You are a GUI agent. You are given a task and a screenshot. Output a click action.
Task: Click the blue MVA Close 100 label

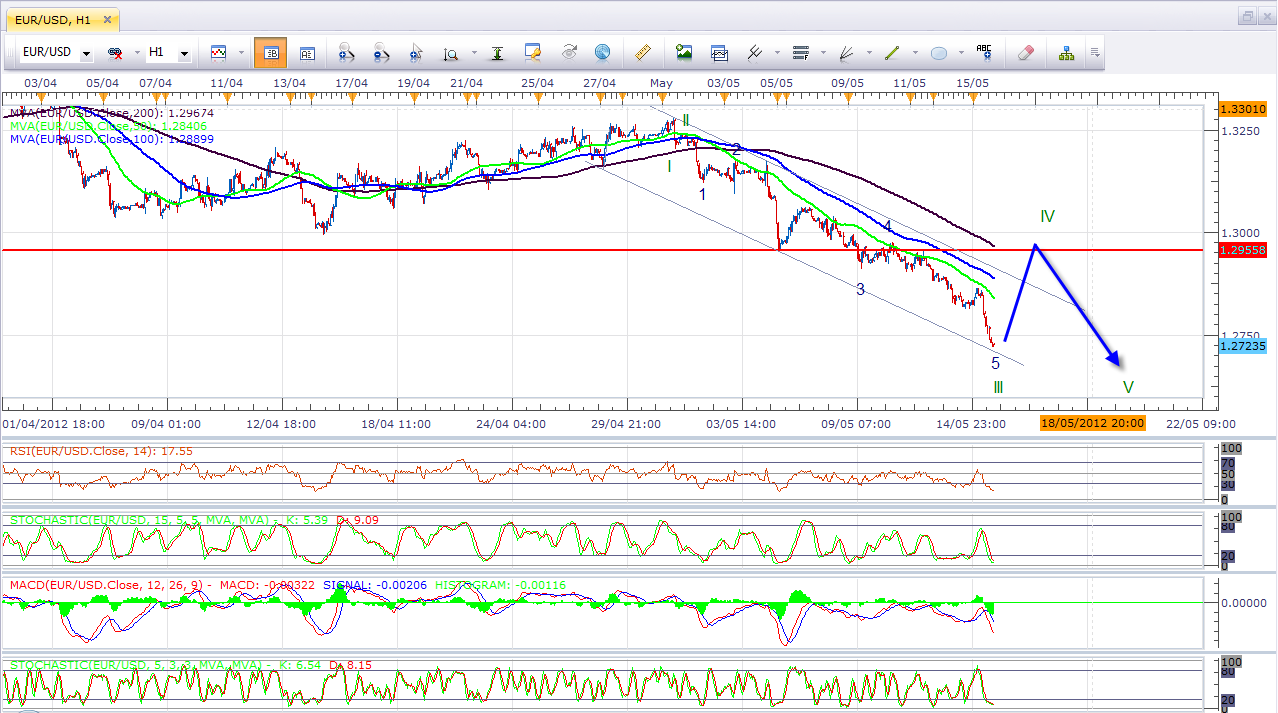point(111,139)
